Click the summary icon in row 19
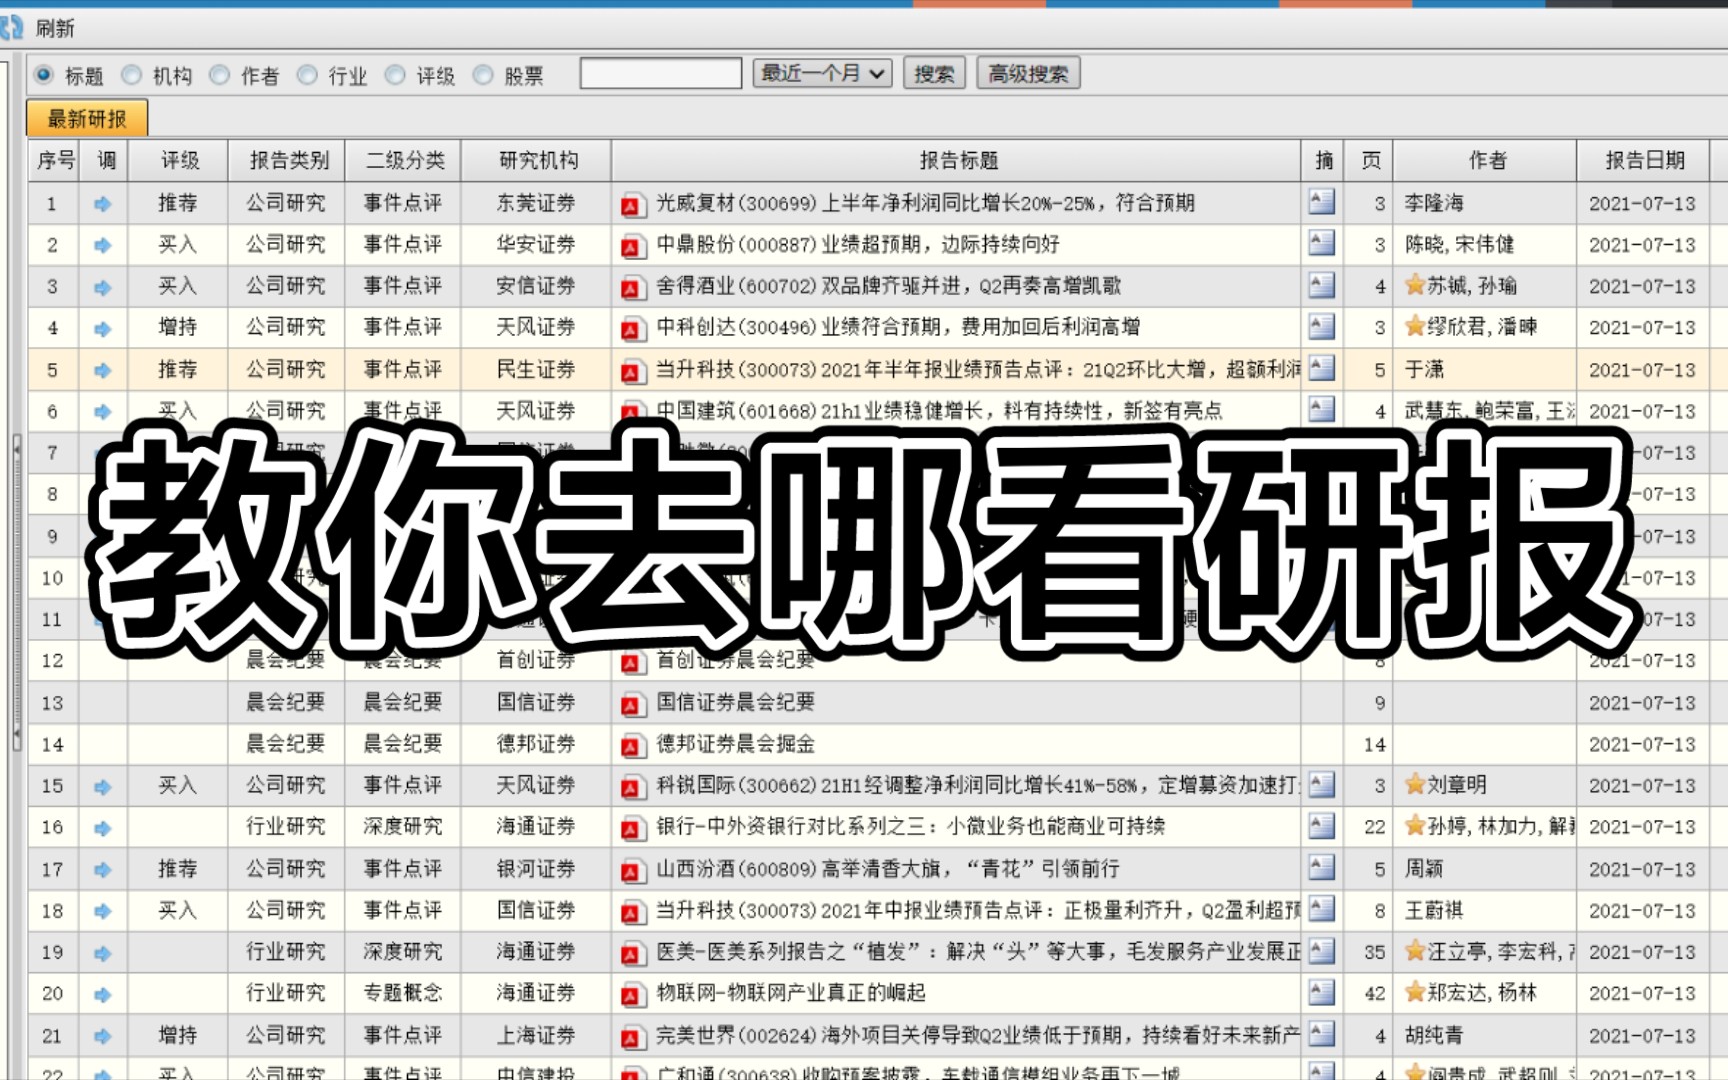 (x=1321, y=950)
